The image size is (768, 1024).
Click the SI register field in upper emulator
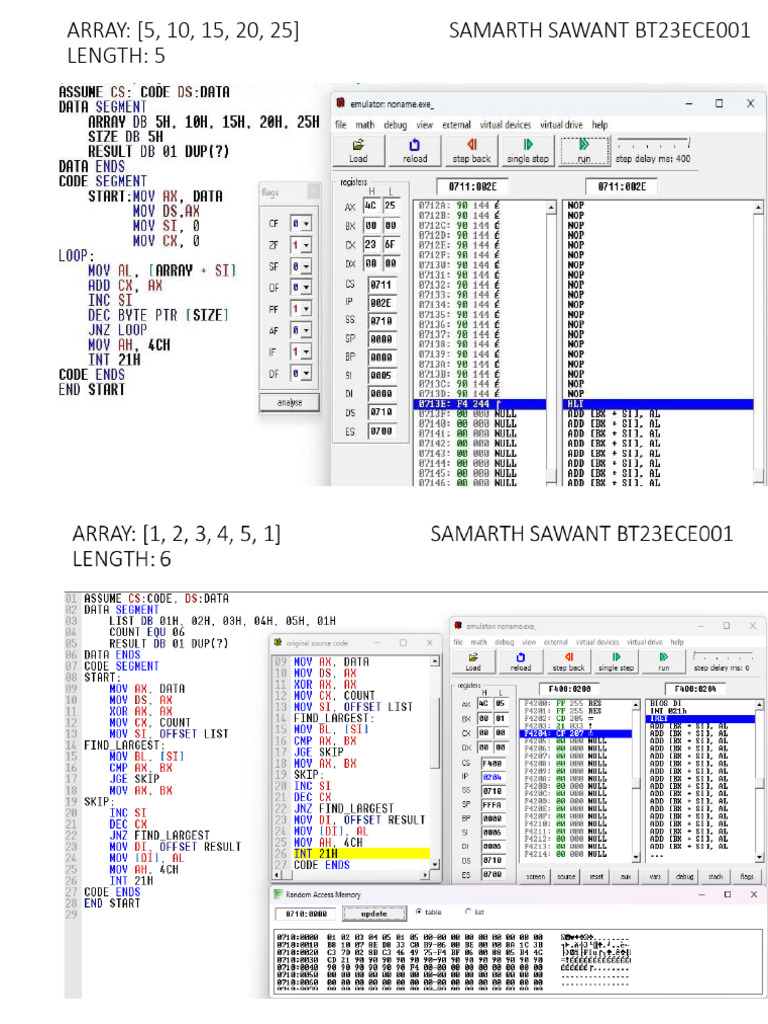click(x=381, y=376)
